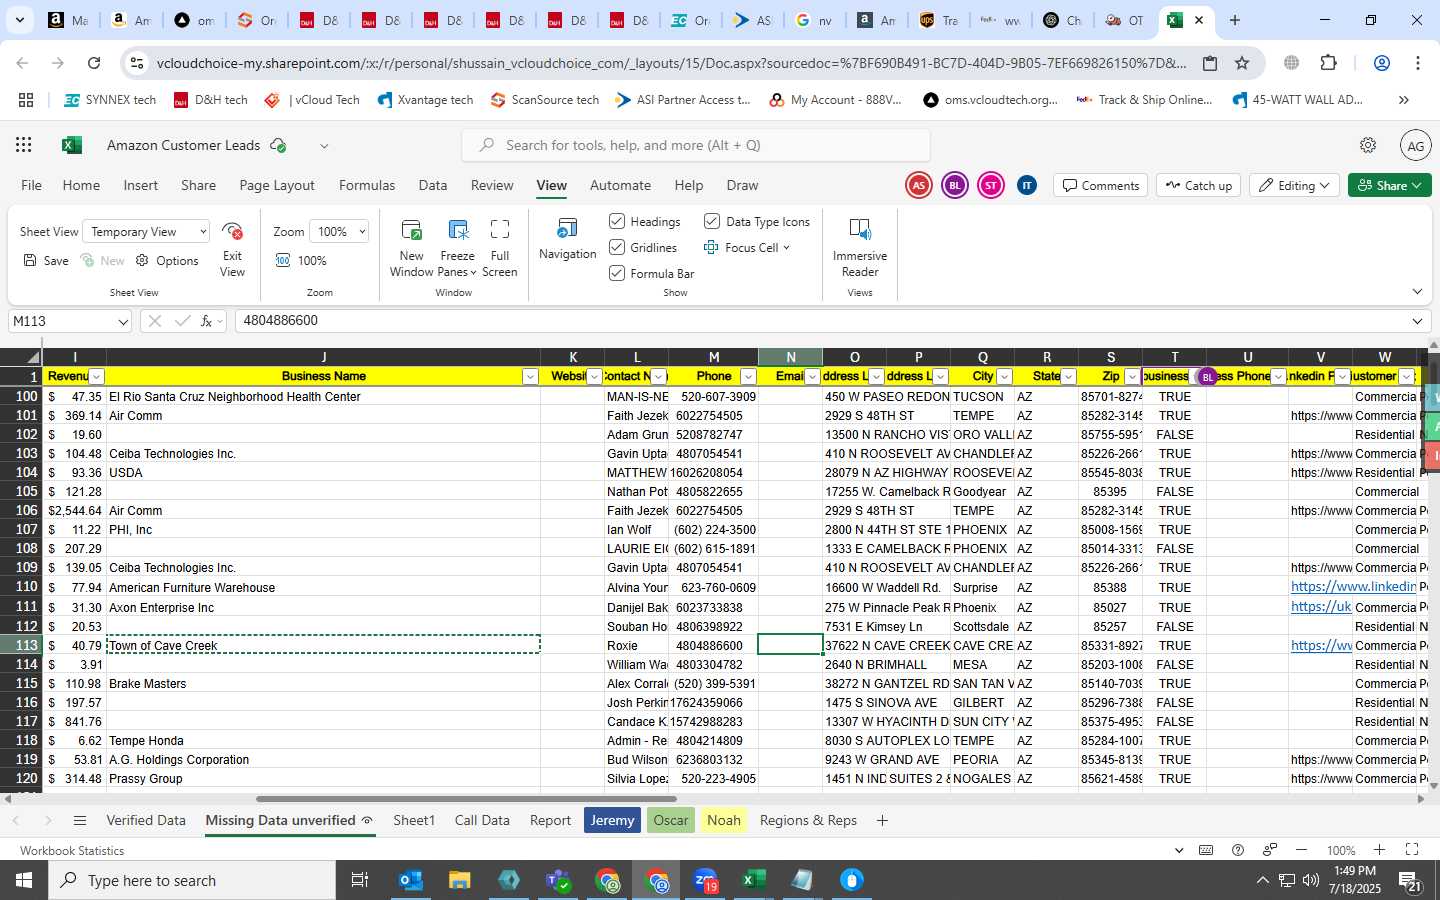
Task: Select the Oscar sheet tab
Action: (671, 820)
